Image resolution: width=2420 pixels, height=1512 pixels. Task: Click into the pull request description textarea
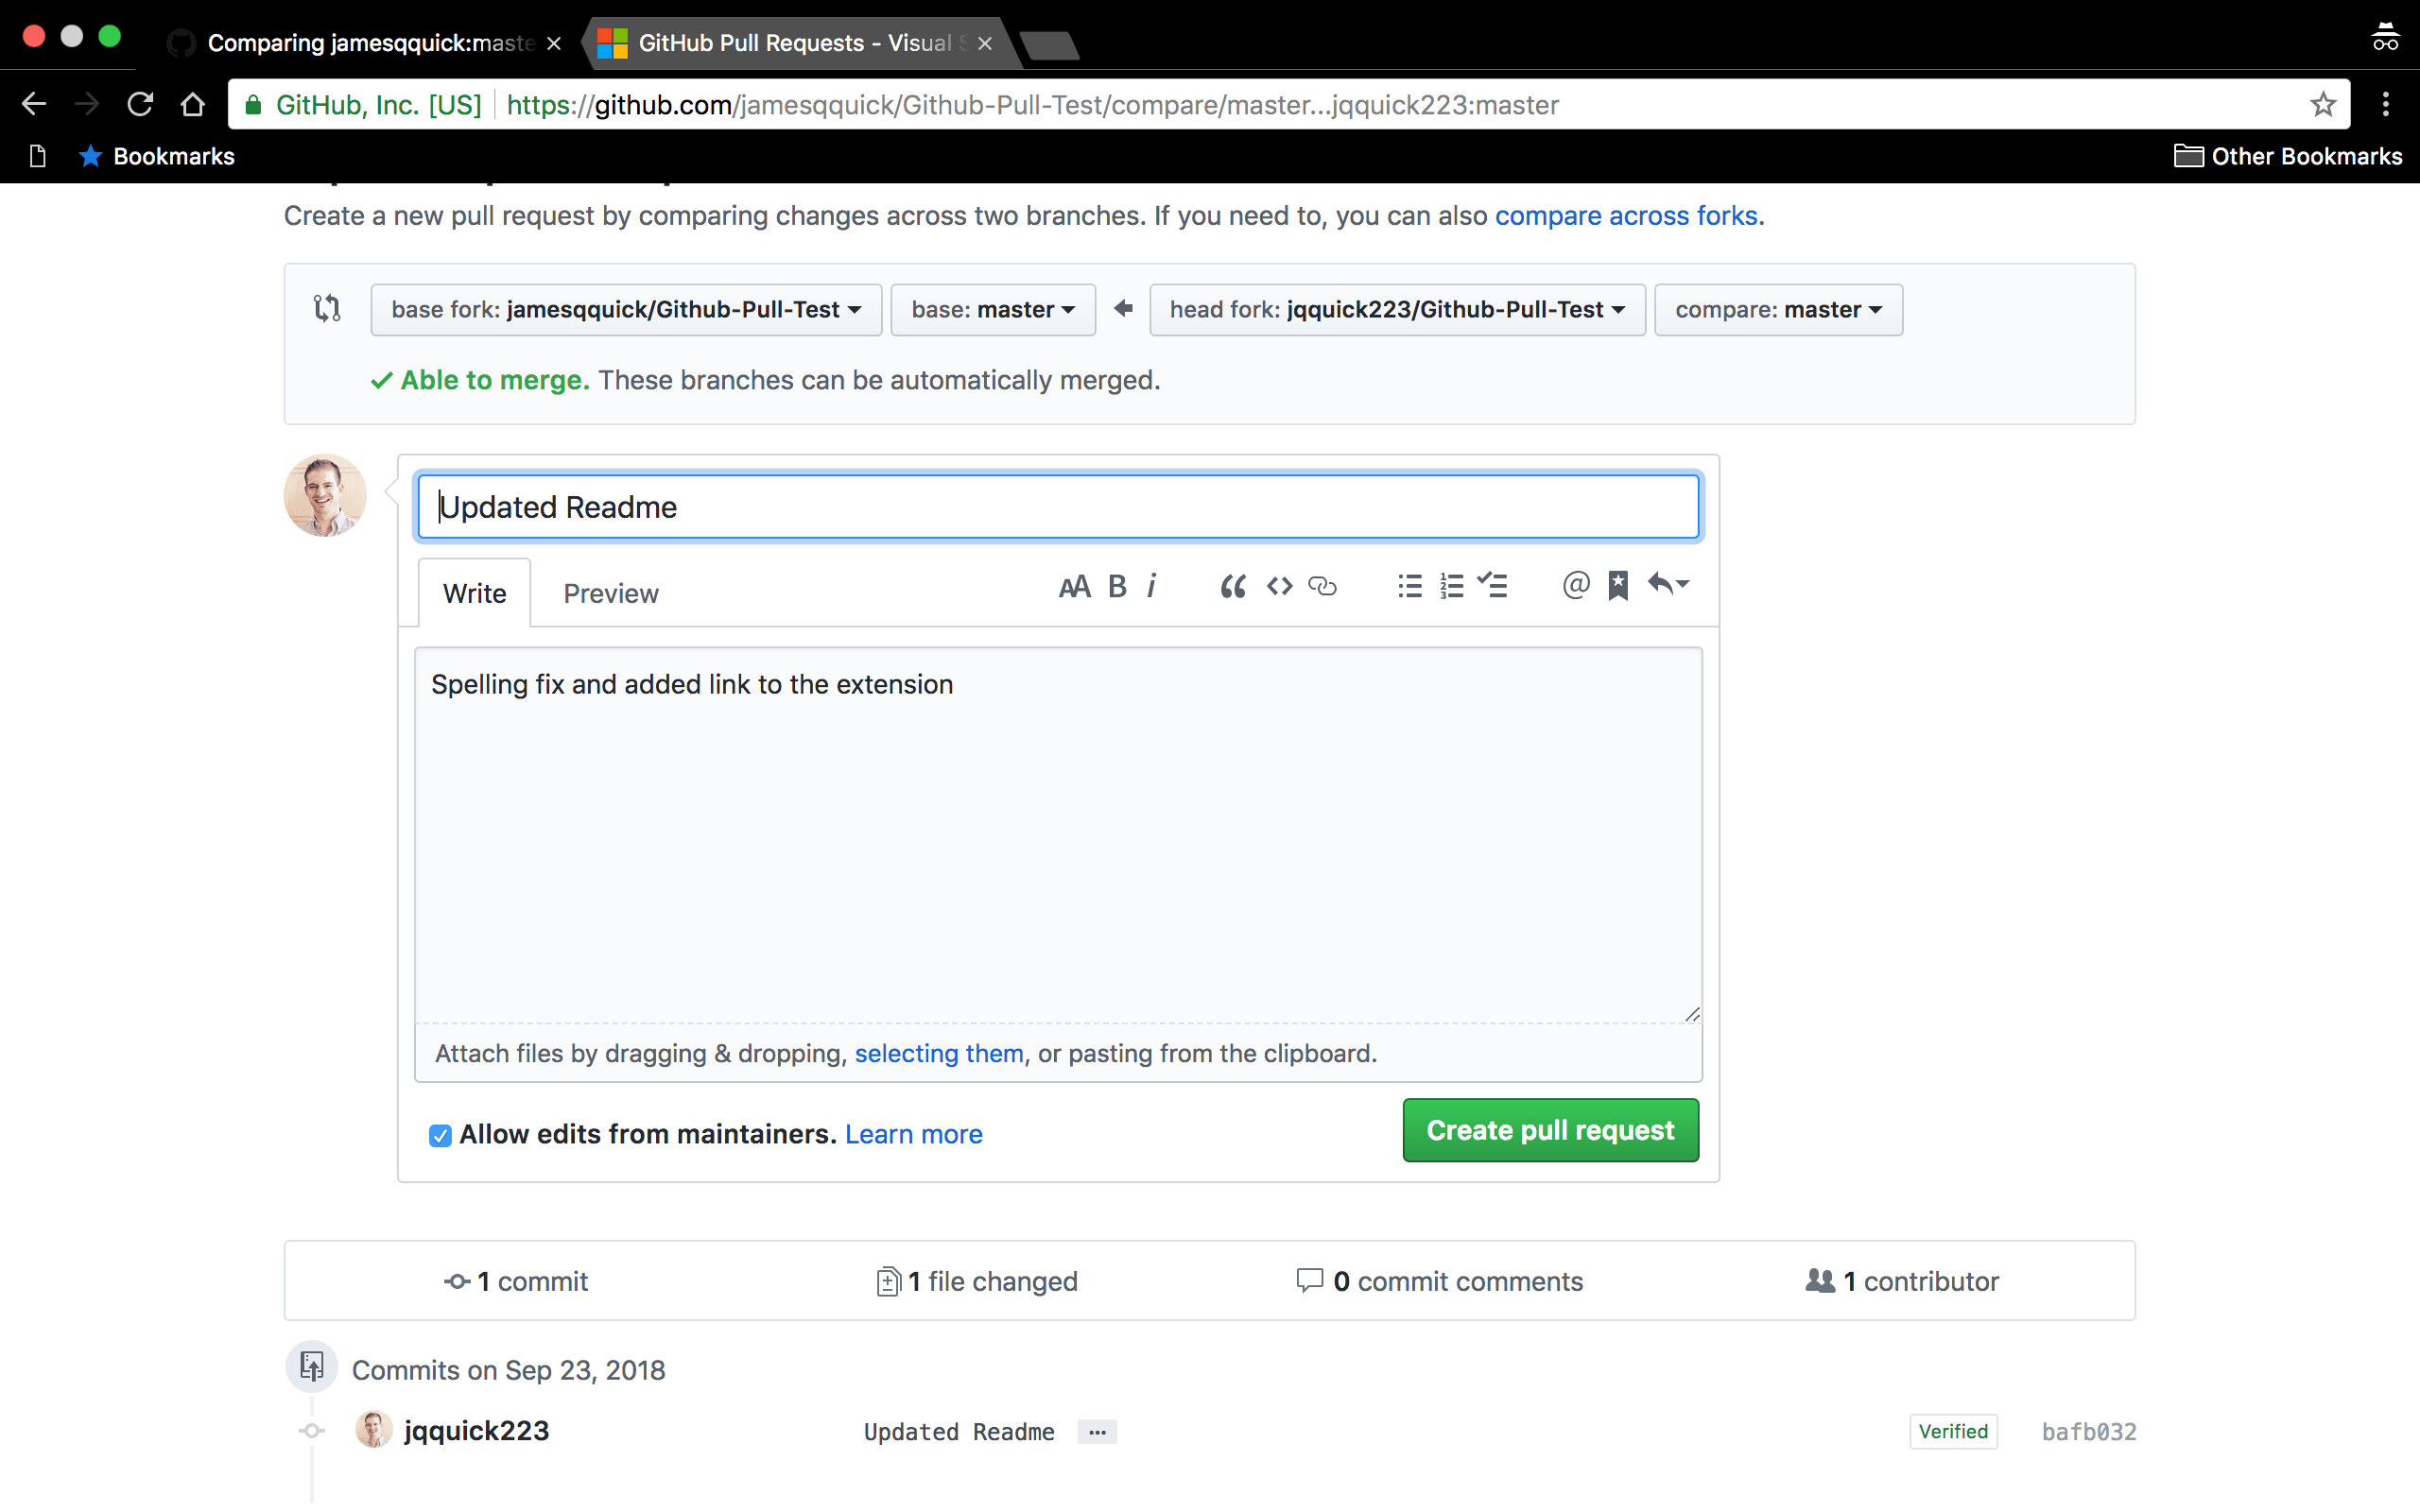1058,835
